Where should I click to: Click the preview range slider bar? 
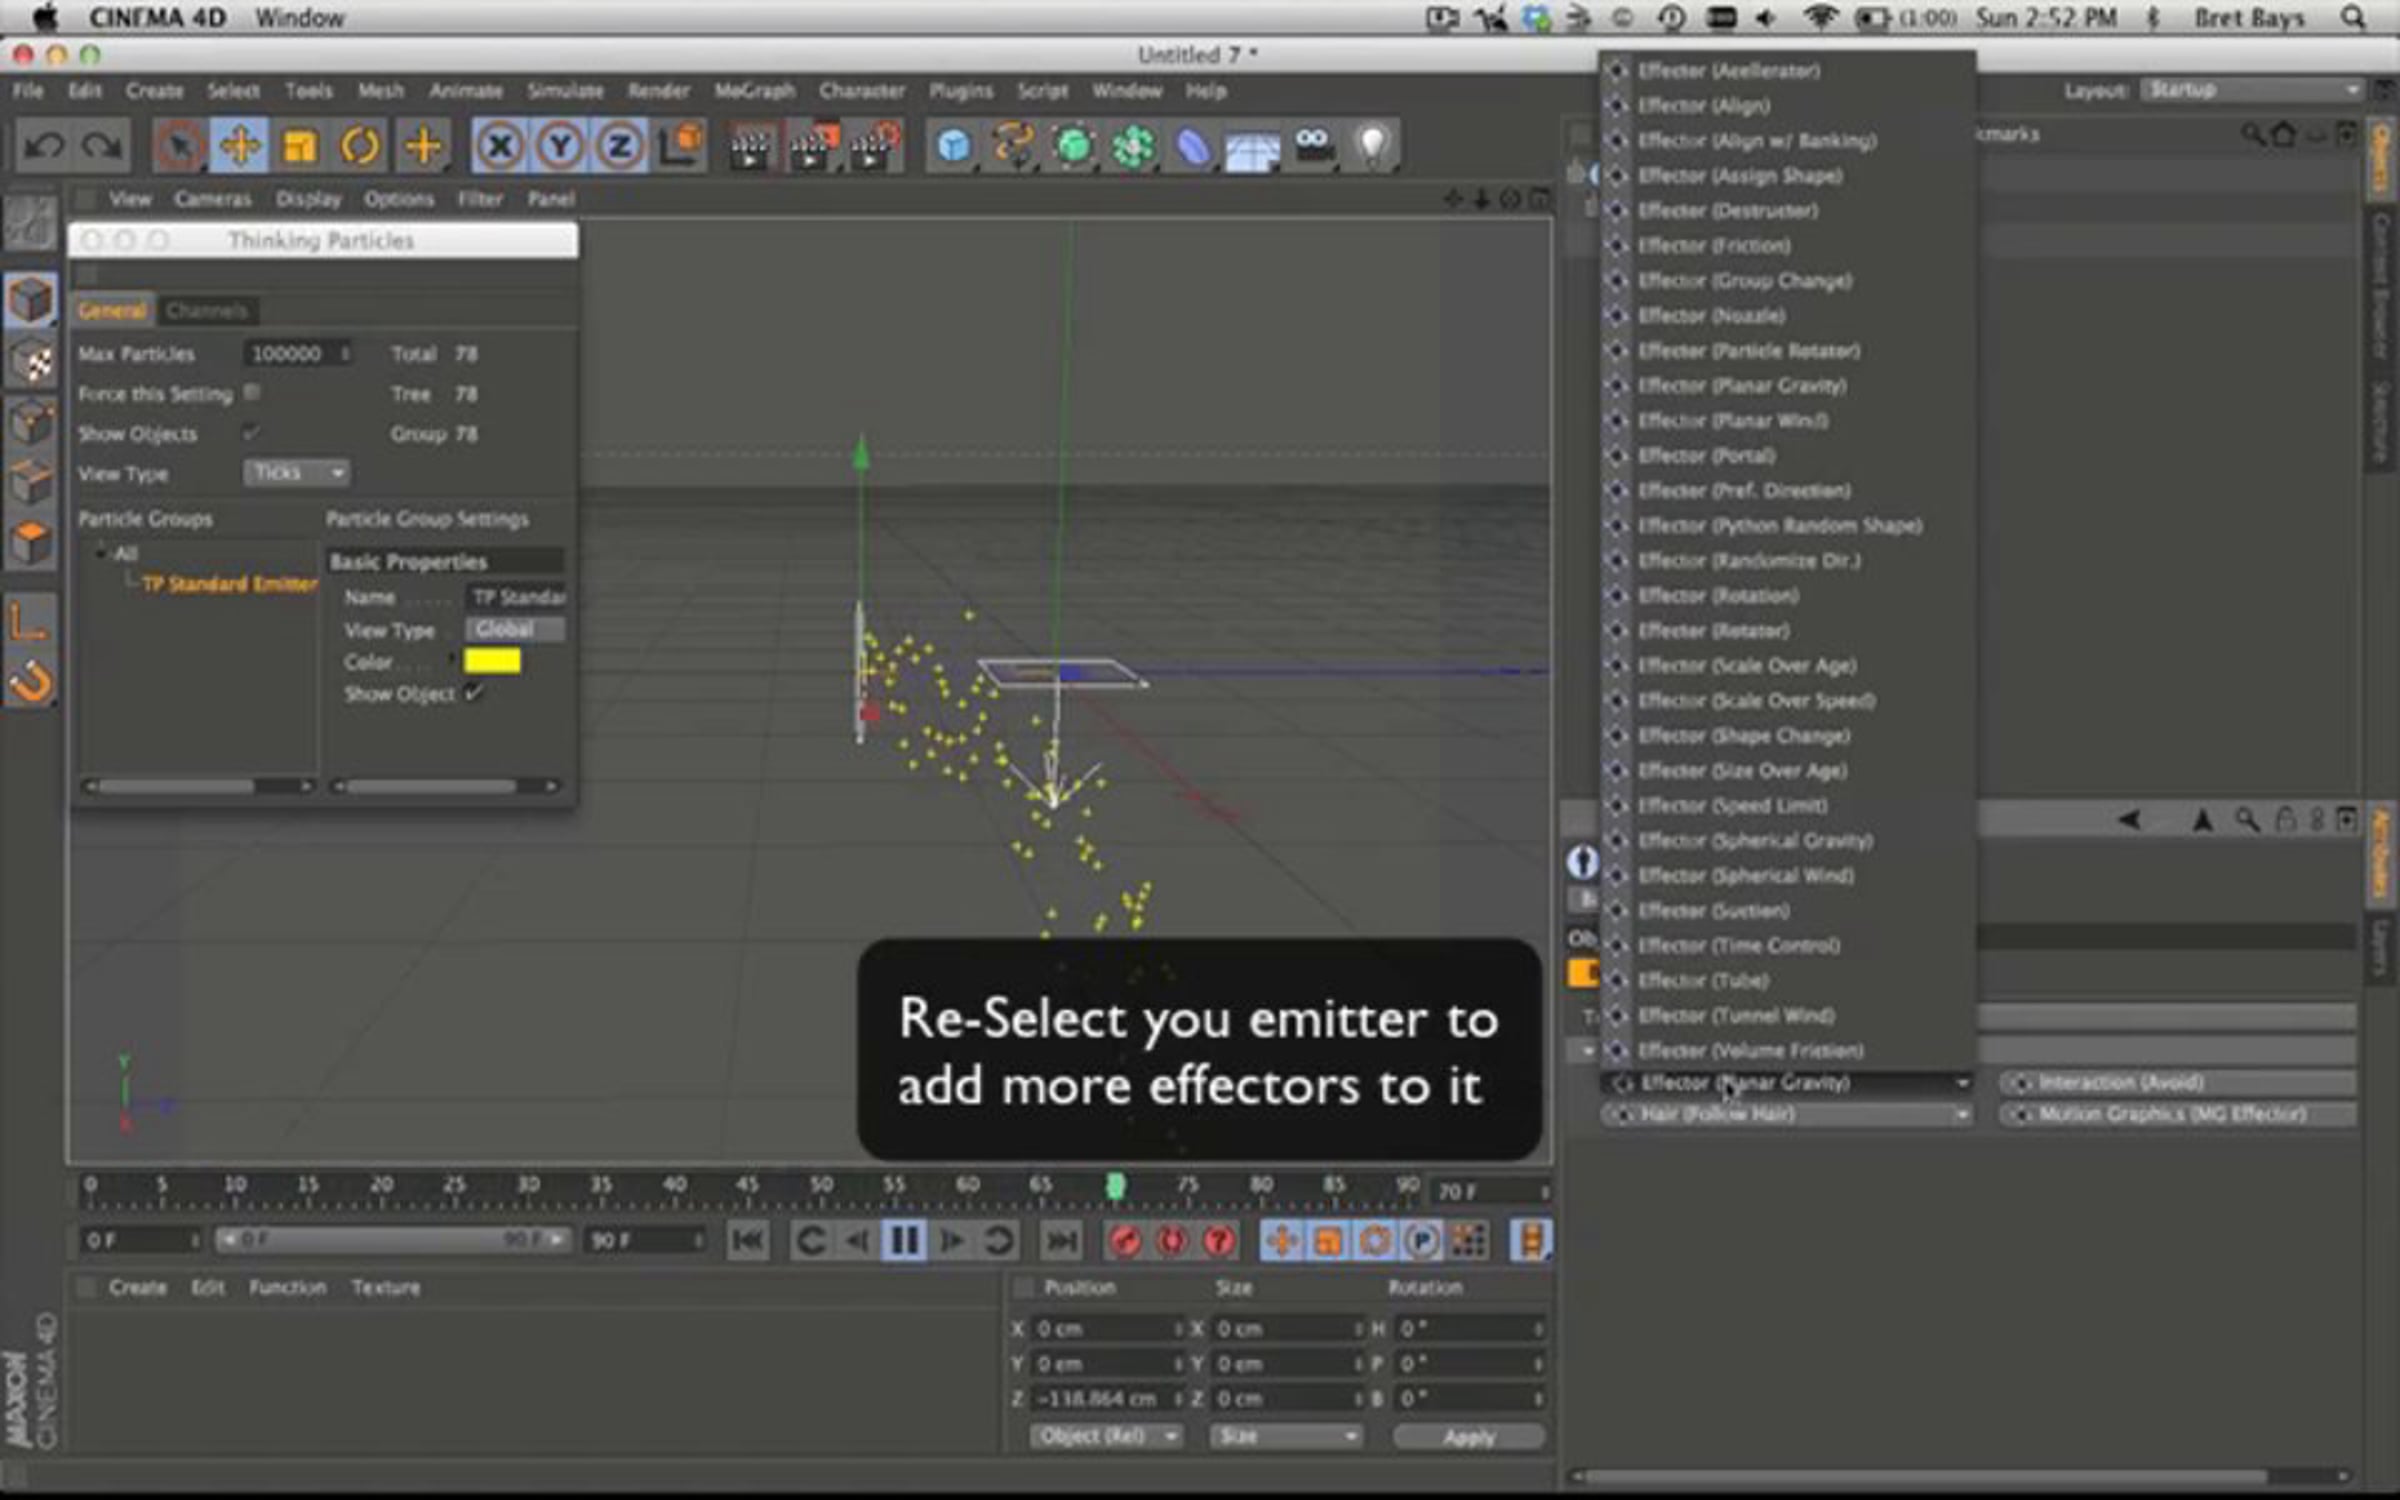(393, 1241)
